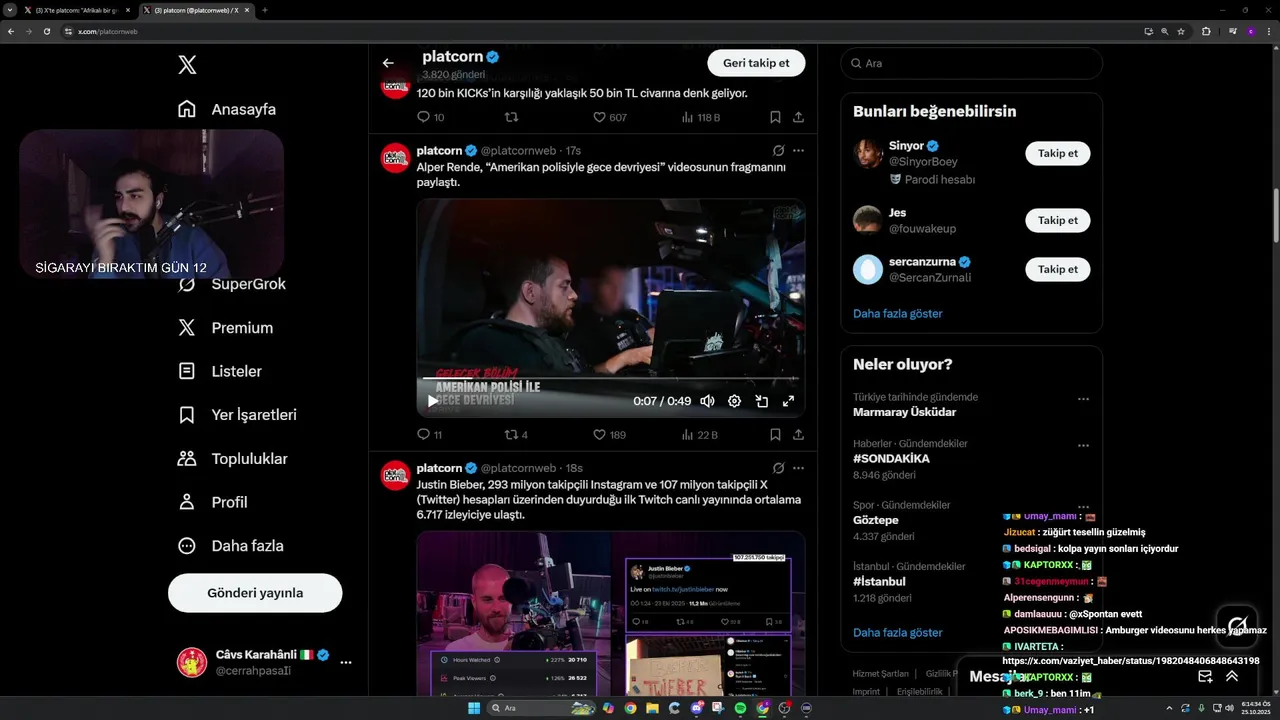Viewport: 1280px width, 720px height.
Task: Toggle picture-in-picture on the video
Action: pyautogui.click(x=761, y=401)
